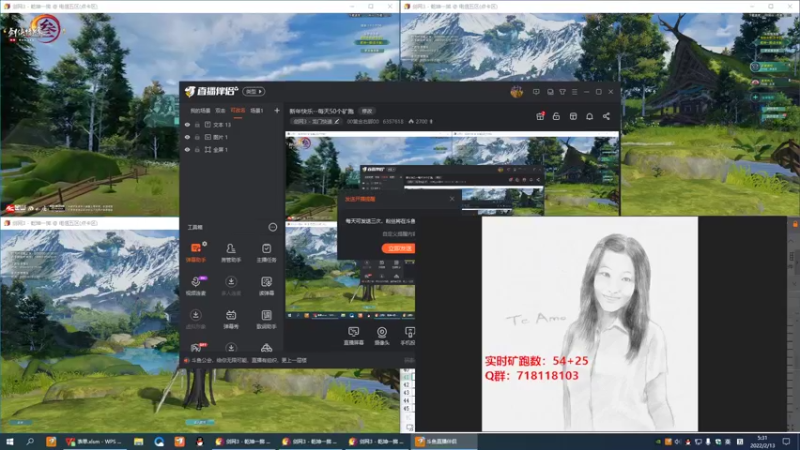Open the message icon in title bar

point(536,92)
